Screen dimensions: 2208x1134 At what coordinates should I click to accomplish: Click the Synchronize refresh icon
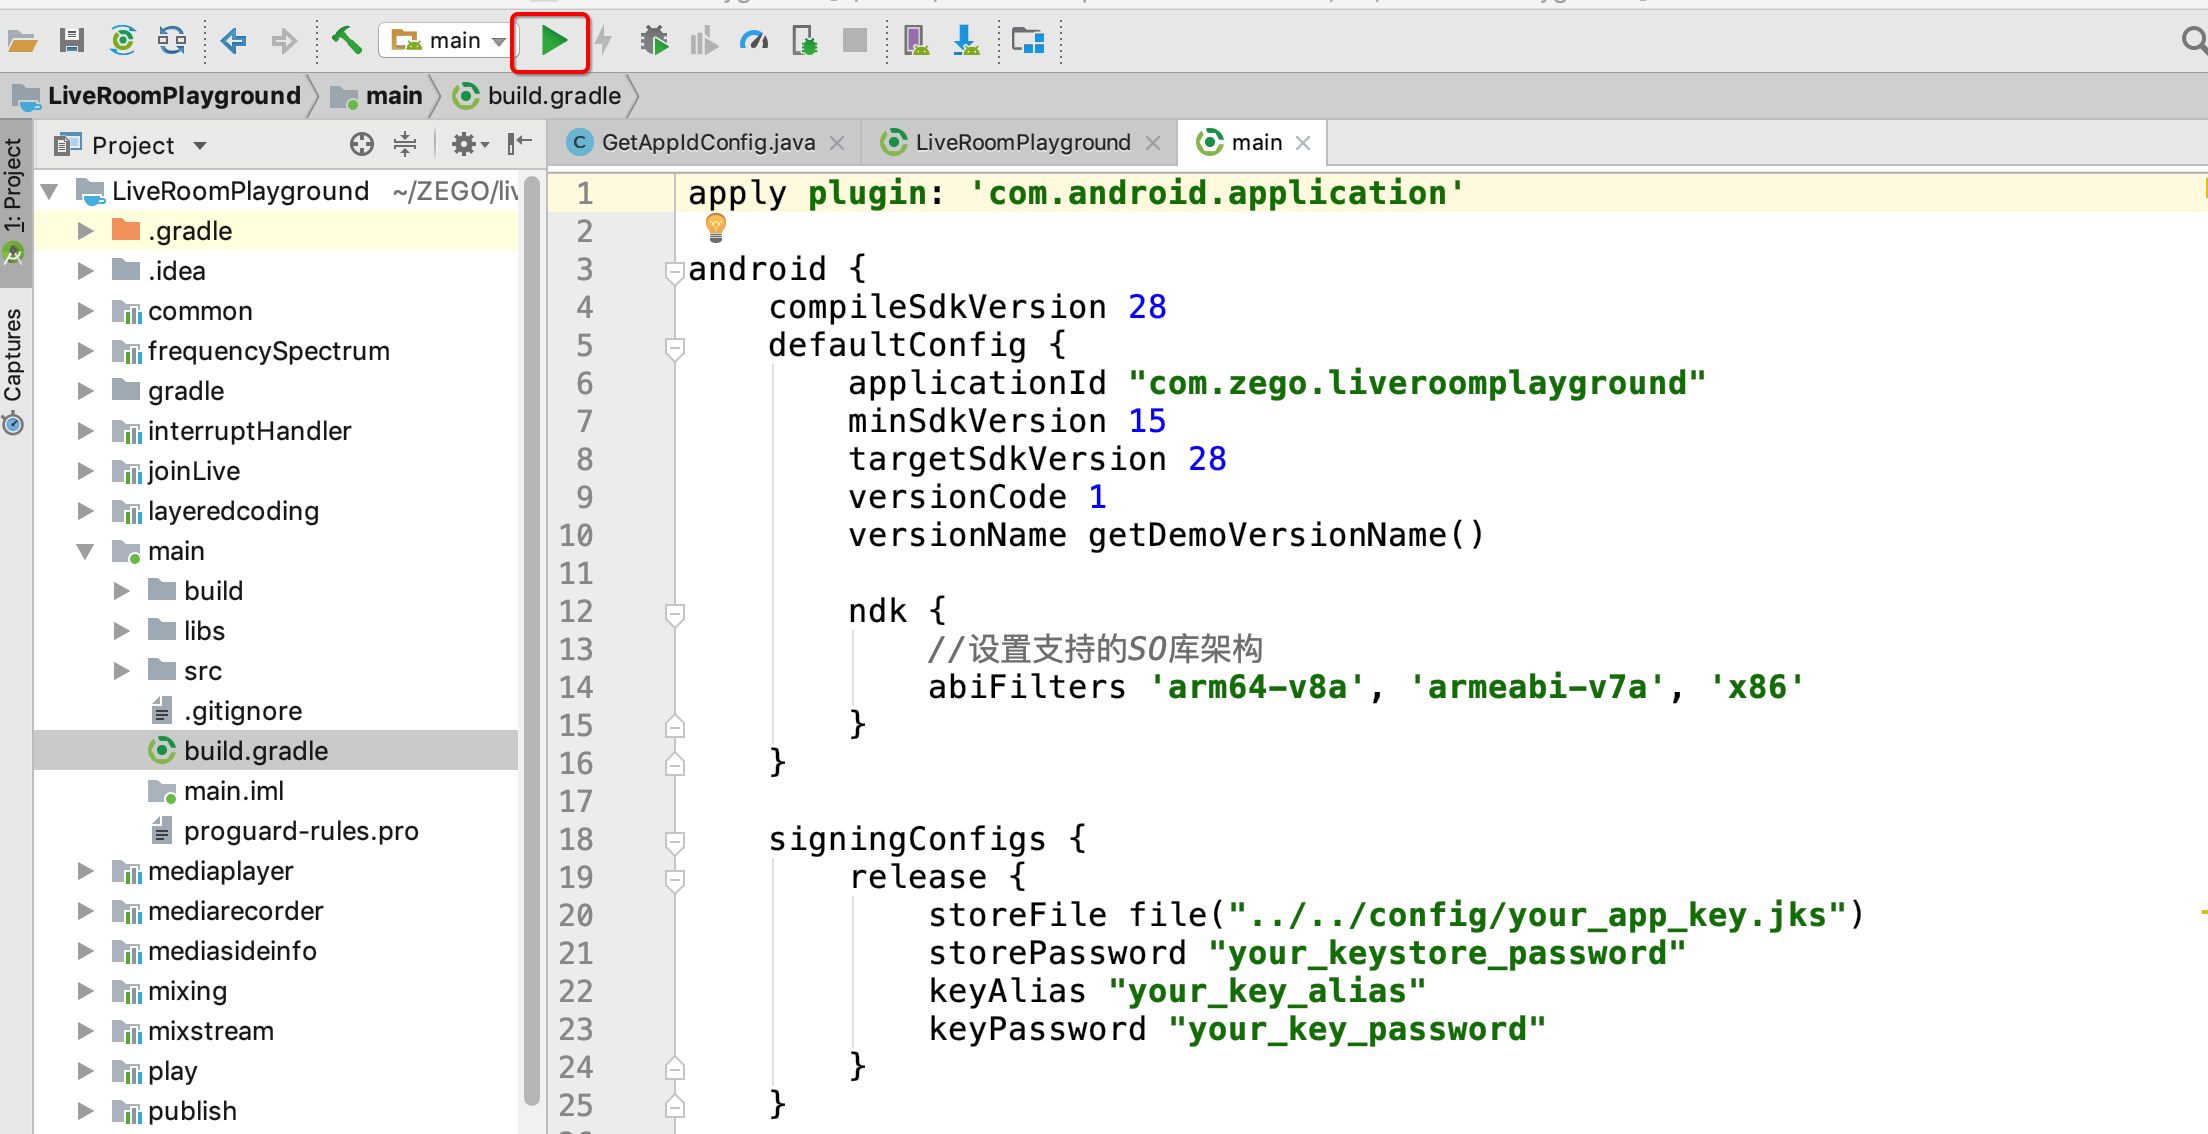[x=172, y=40]
